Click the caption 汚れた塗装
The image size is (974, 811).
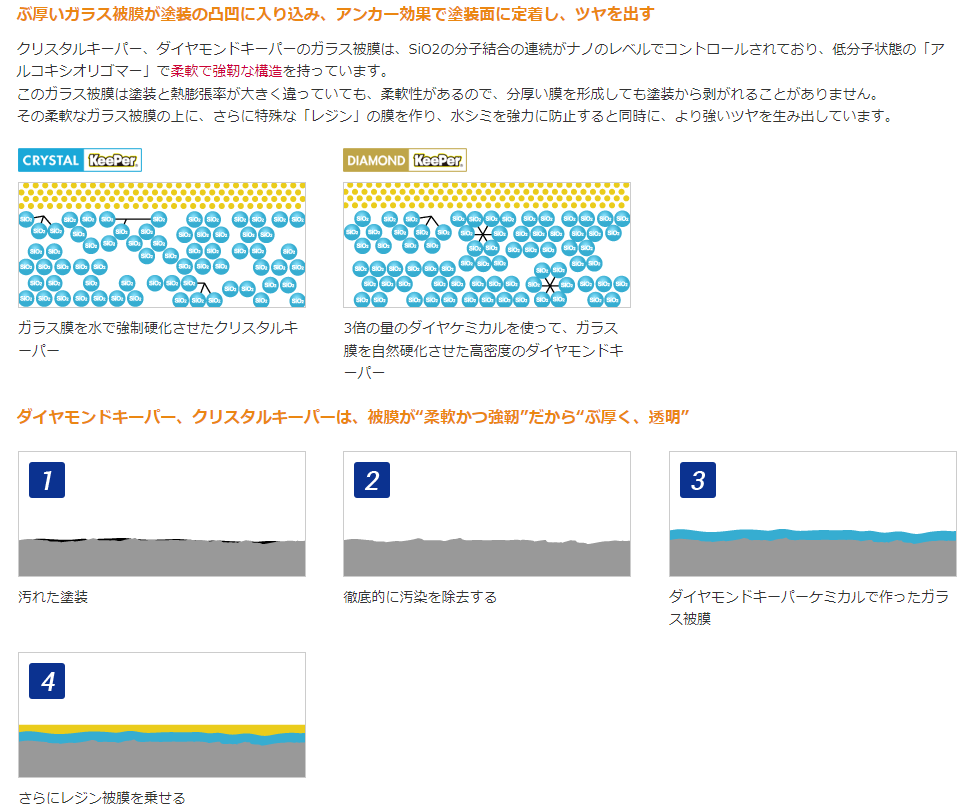point(53,597)
